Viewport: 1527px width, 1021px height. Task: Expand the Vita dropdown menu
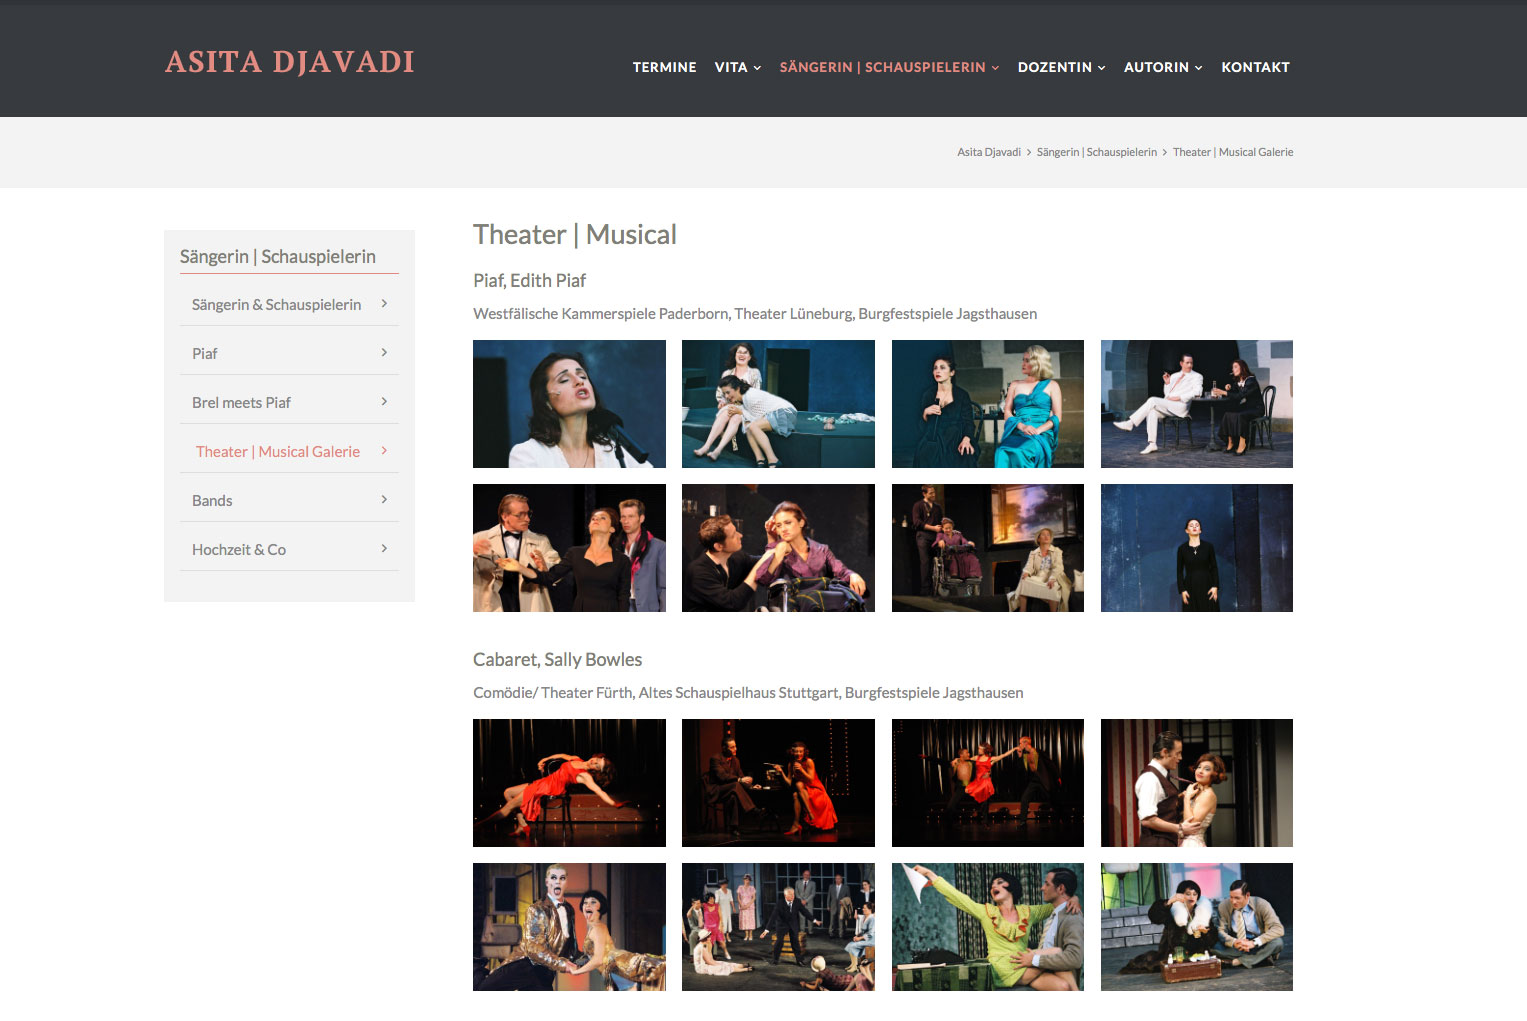(737, 67)
